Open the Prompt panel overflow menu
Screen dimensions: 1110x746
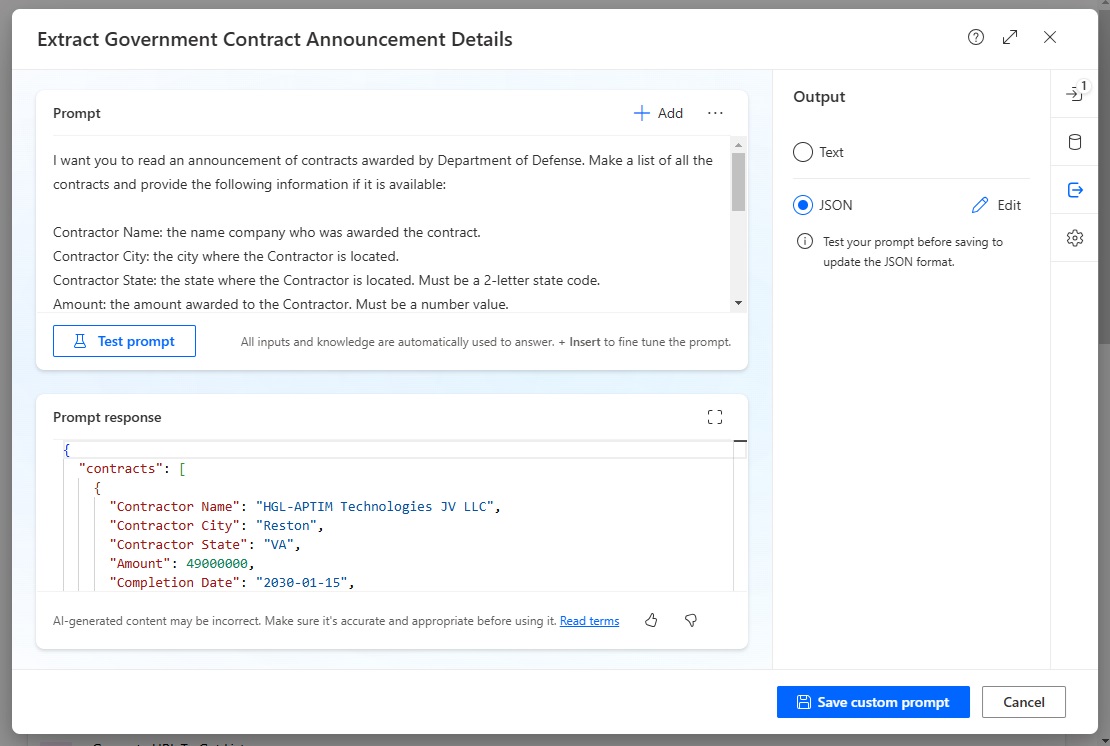(x=715, y=113)
